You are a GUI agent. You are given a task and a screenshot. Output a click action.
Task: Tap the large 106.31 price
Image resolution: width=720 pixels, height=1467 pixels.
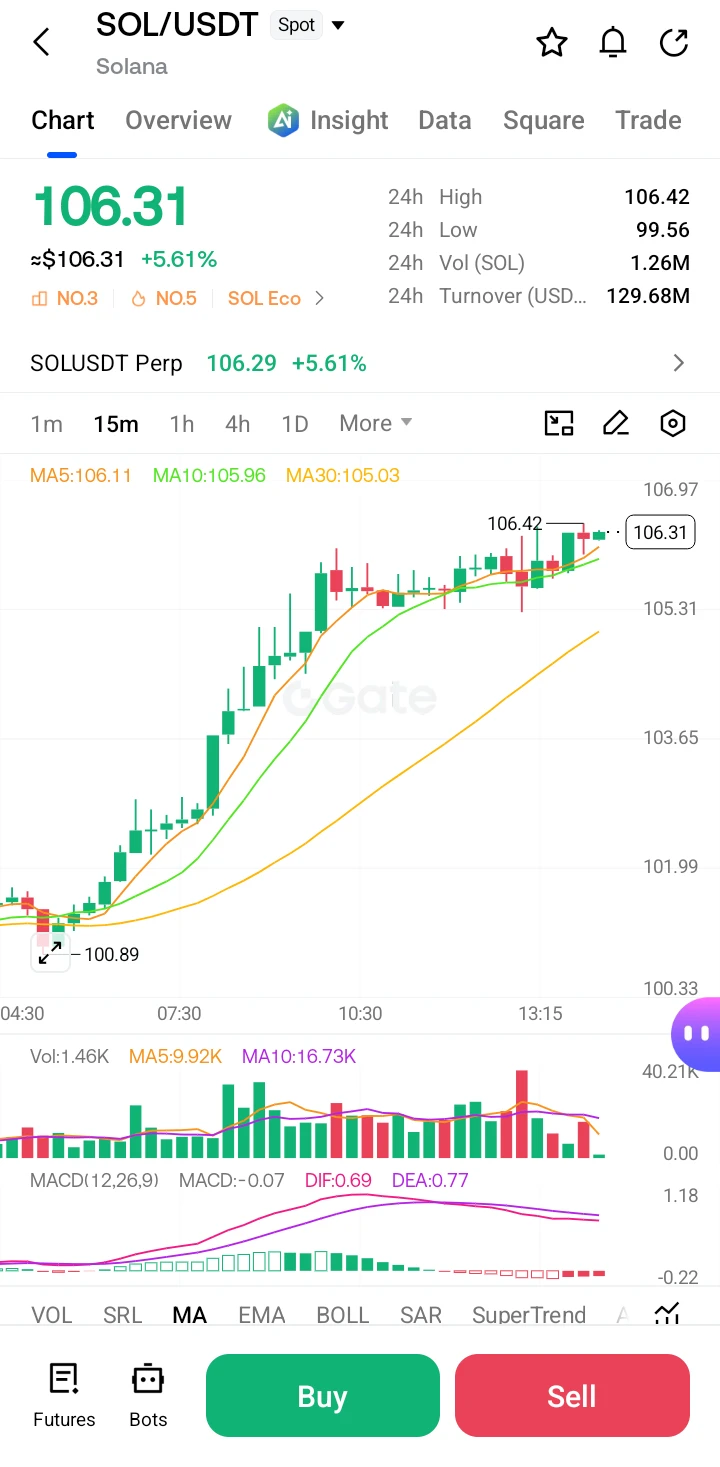(111, 207)
